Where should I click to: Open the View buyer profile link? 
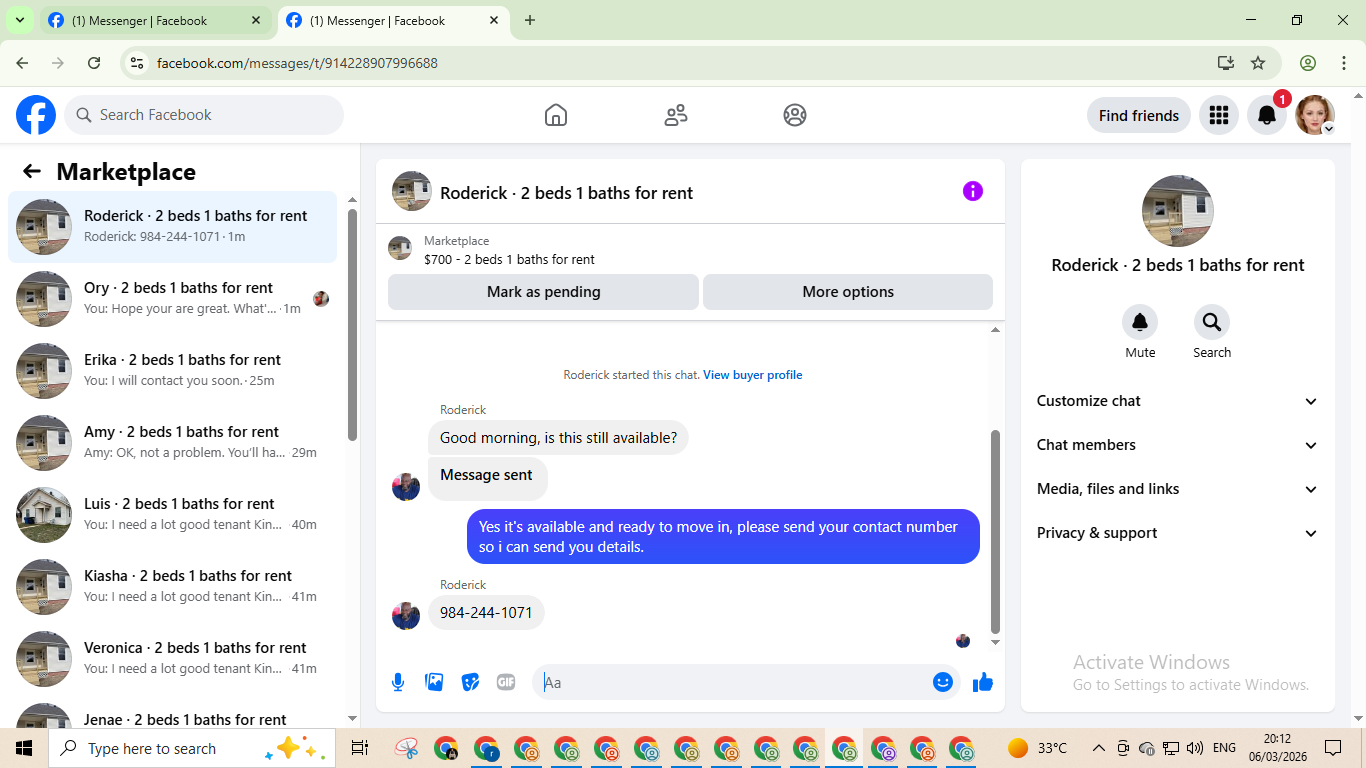(x=752, y=375)
